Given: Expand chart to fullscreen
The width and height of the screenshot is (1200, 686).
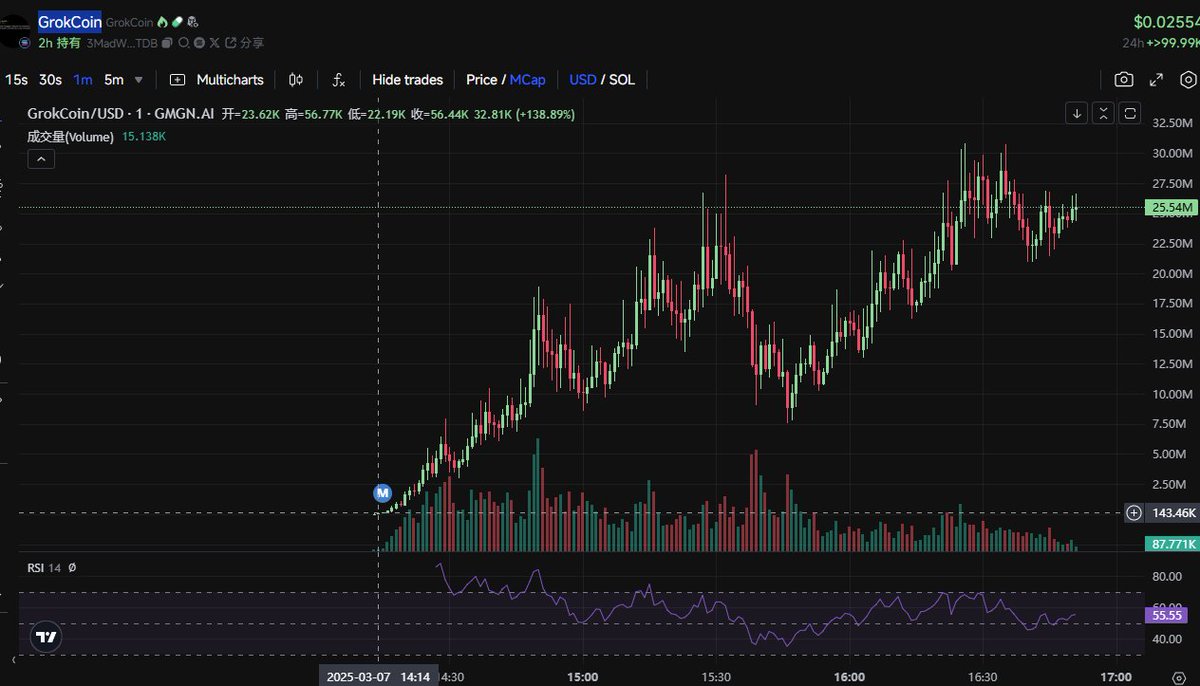Looking at the screenshot, I should pyautogui.click(x=1156, y=80).
